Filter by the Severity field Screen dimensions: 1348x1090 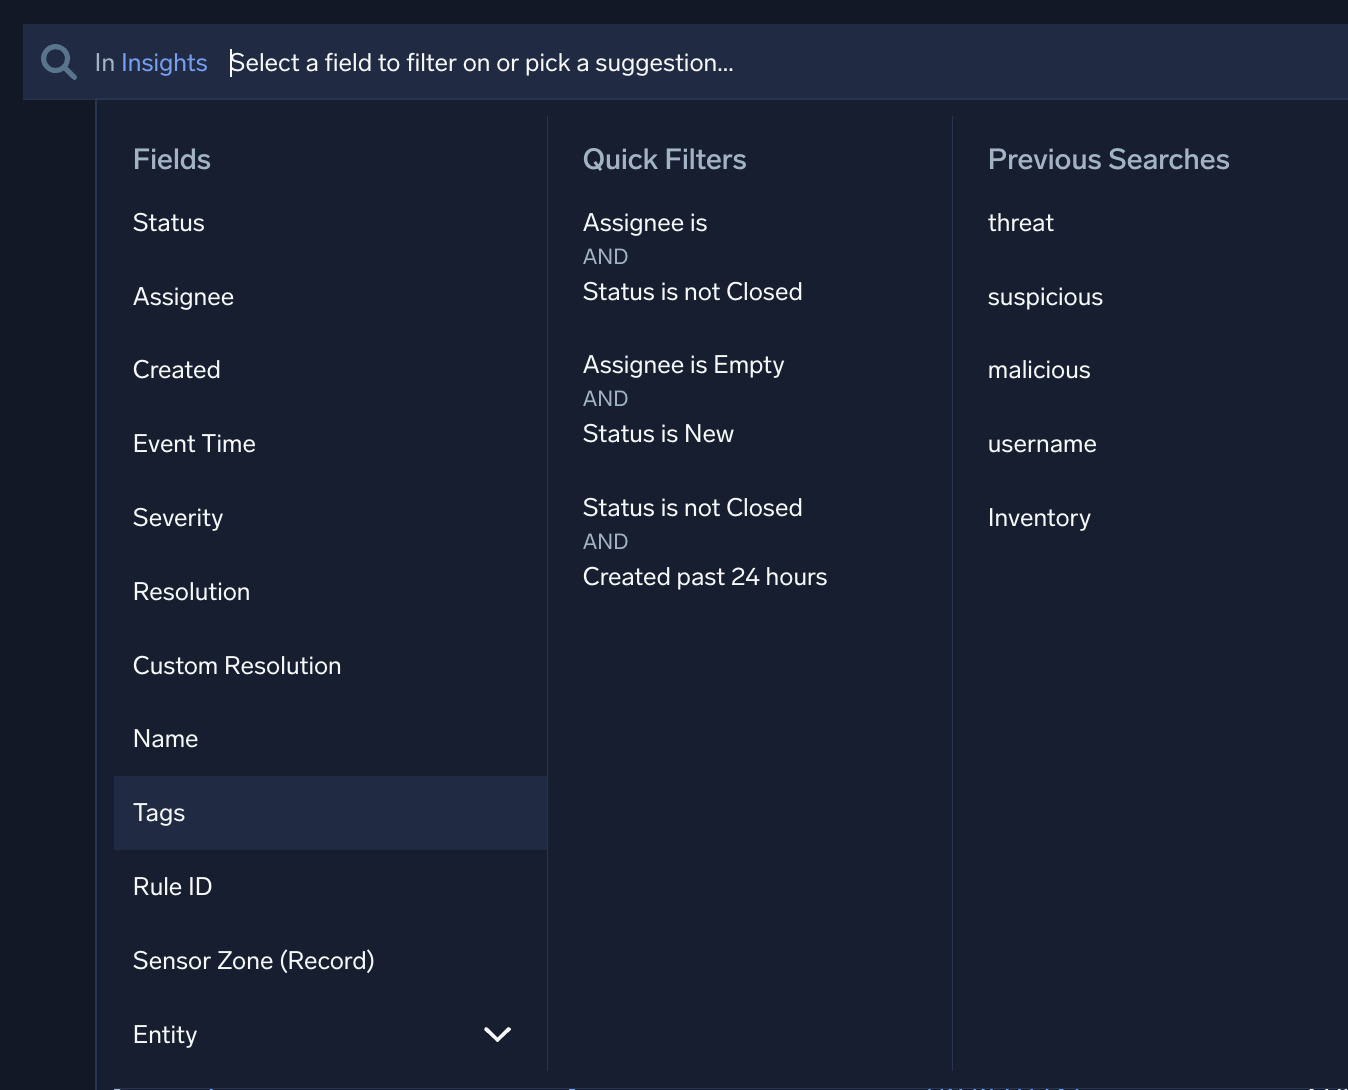tap(178, 518)
